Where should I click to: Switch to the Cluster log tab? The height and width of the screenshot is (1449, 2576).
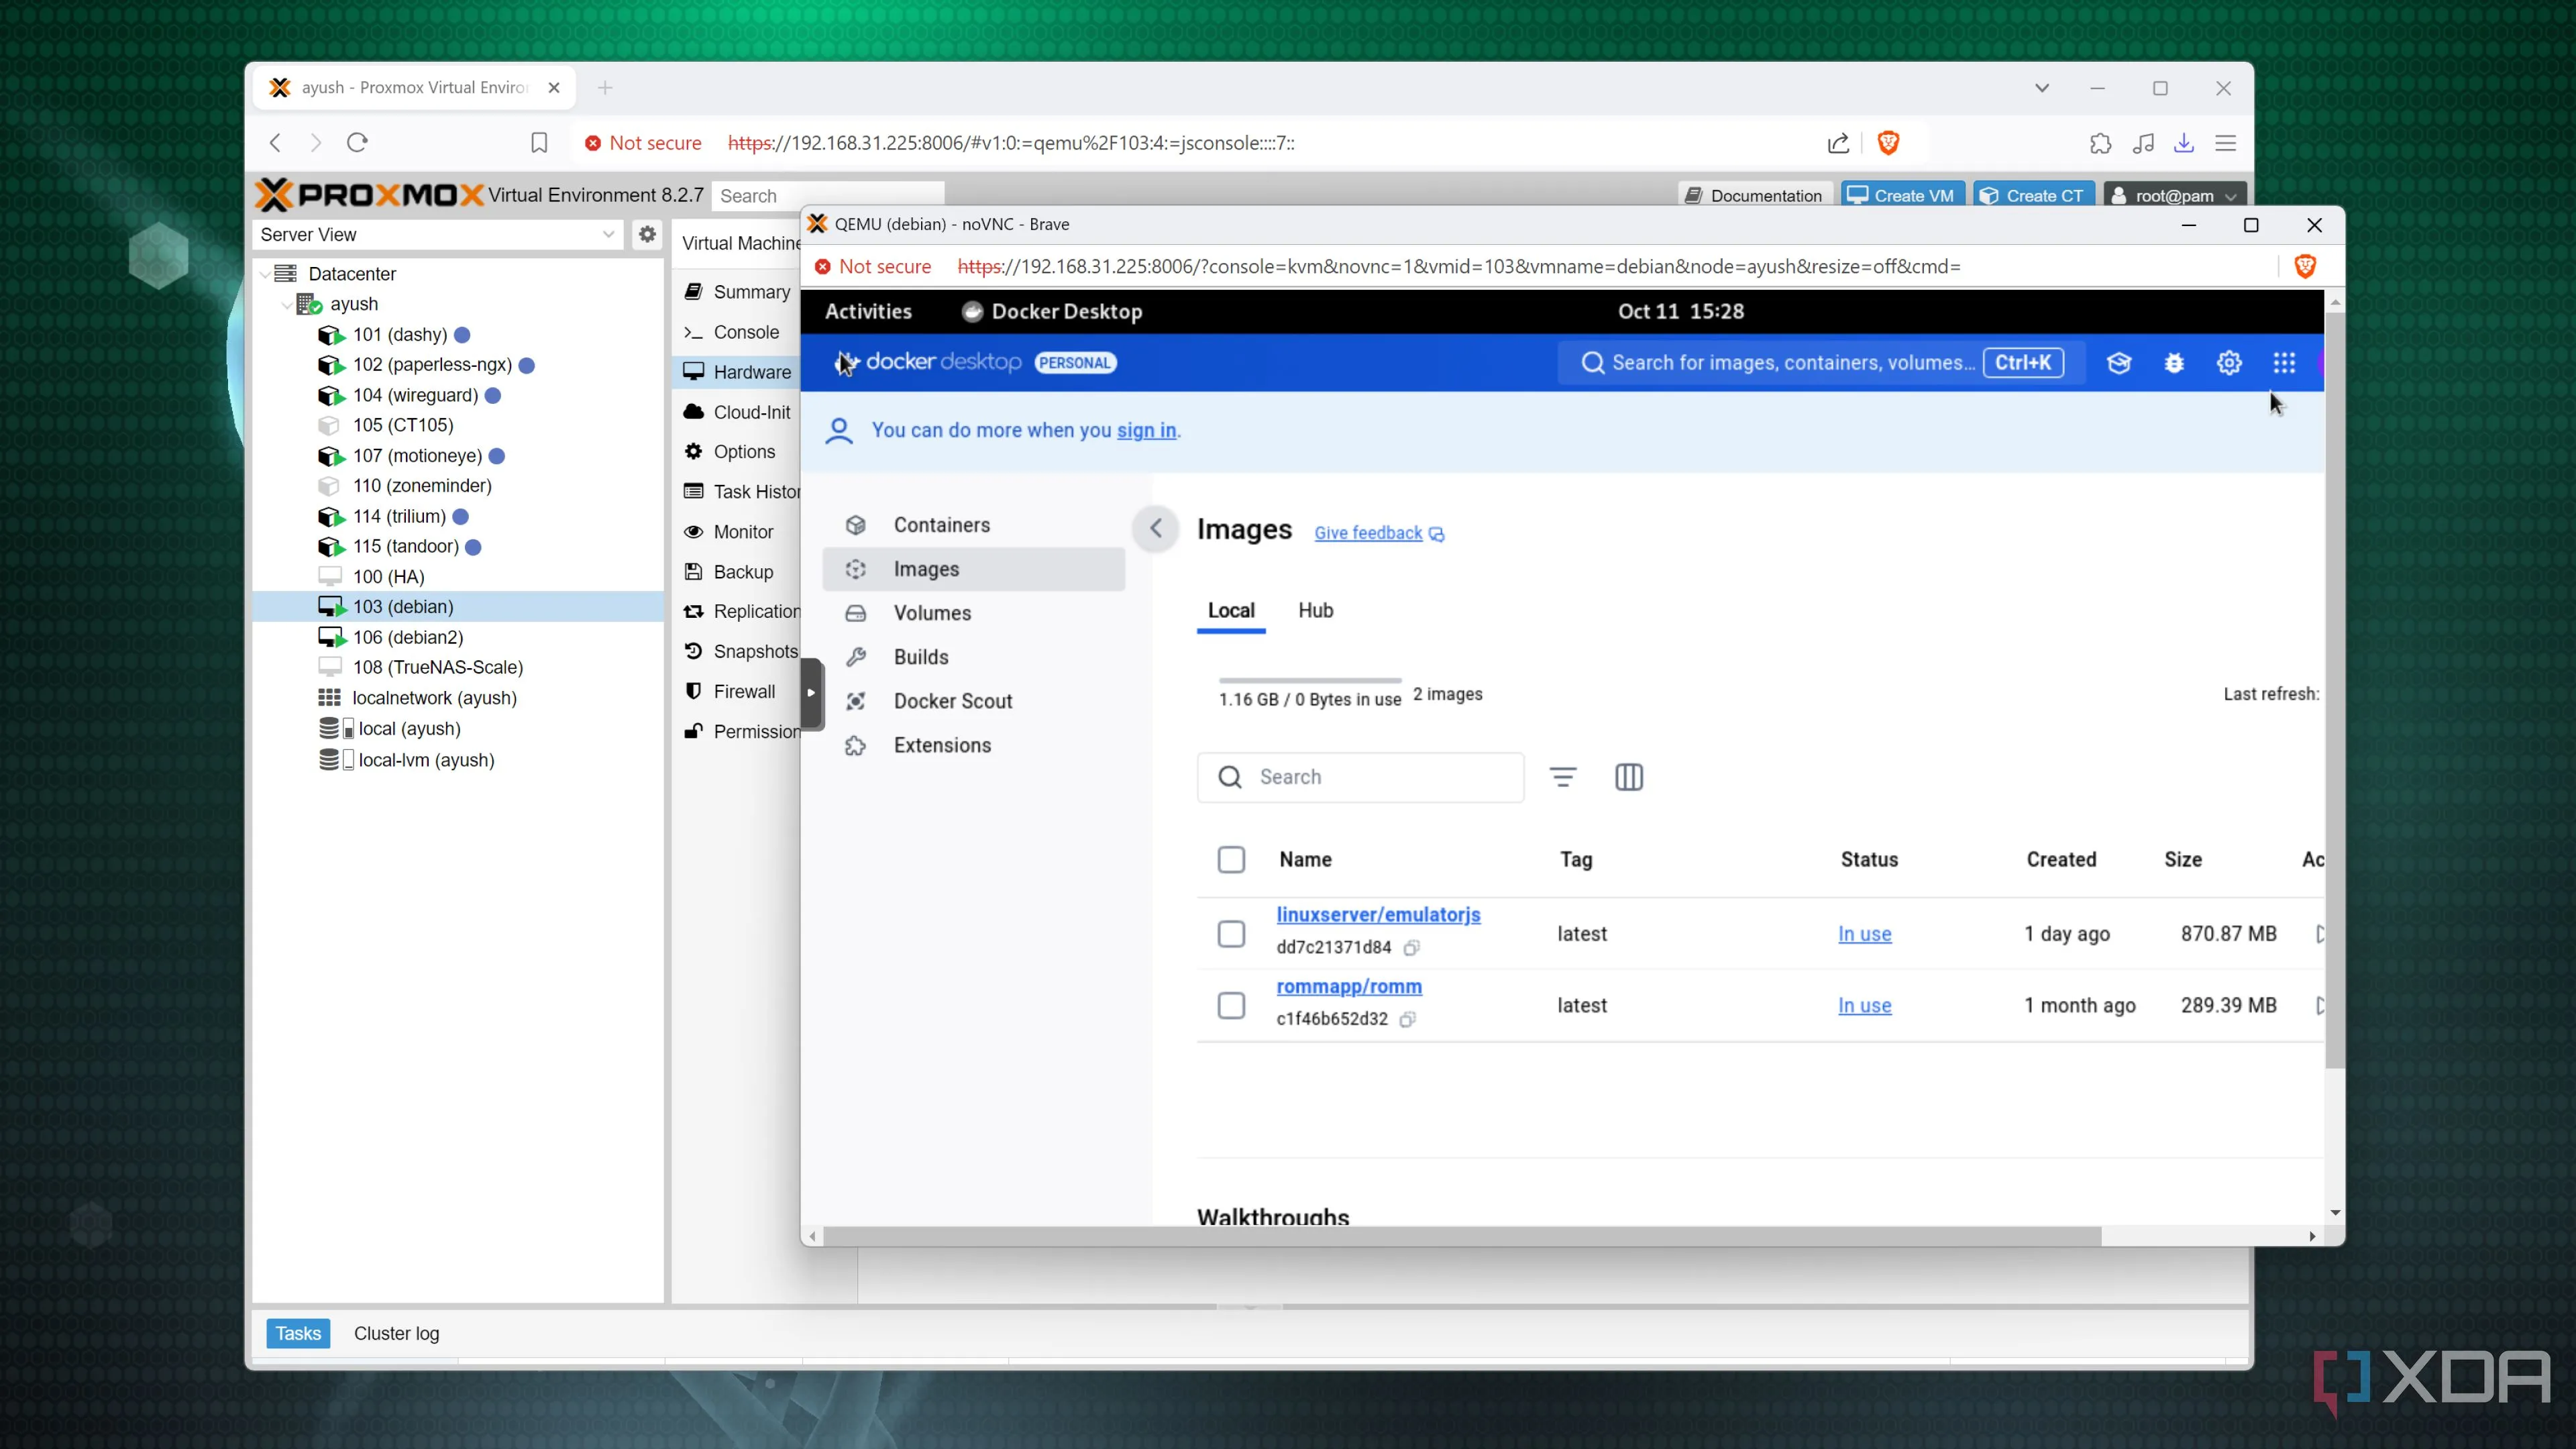pyautogui.click(x=396, y=1333)
